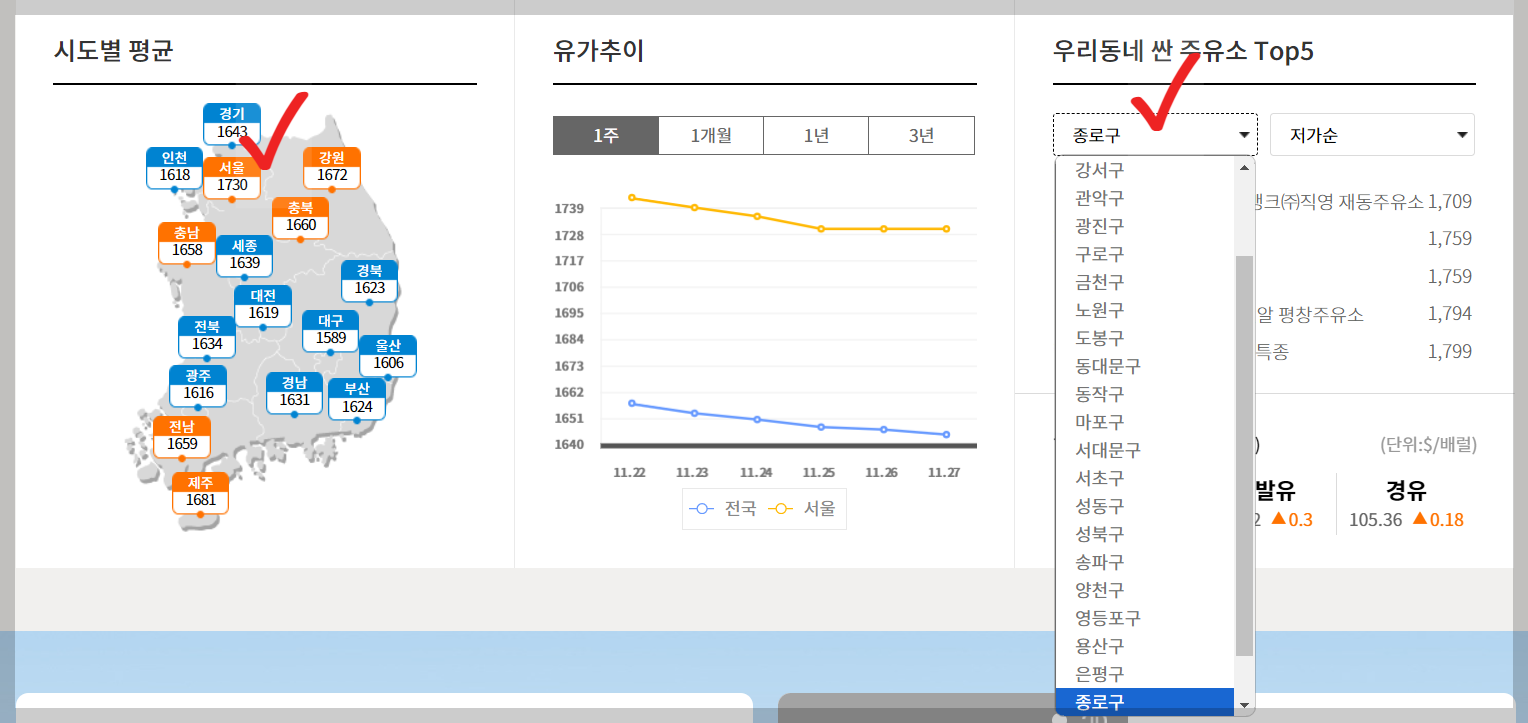This screenshot has width=1528, height=723.
Task: Open the 저가순 sort dropdown
Action: (1371, 134)
